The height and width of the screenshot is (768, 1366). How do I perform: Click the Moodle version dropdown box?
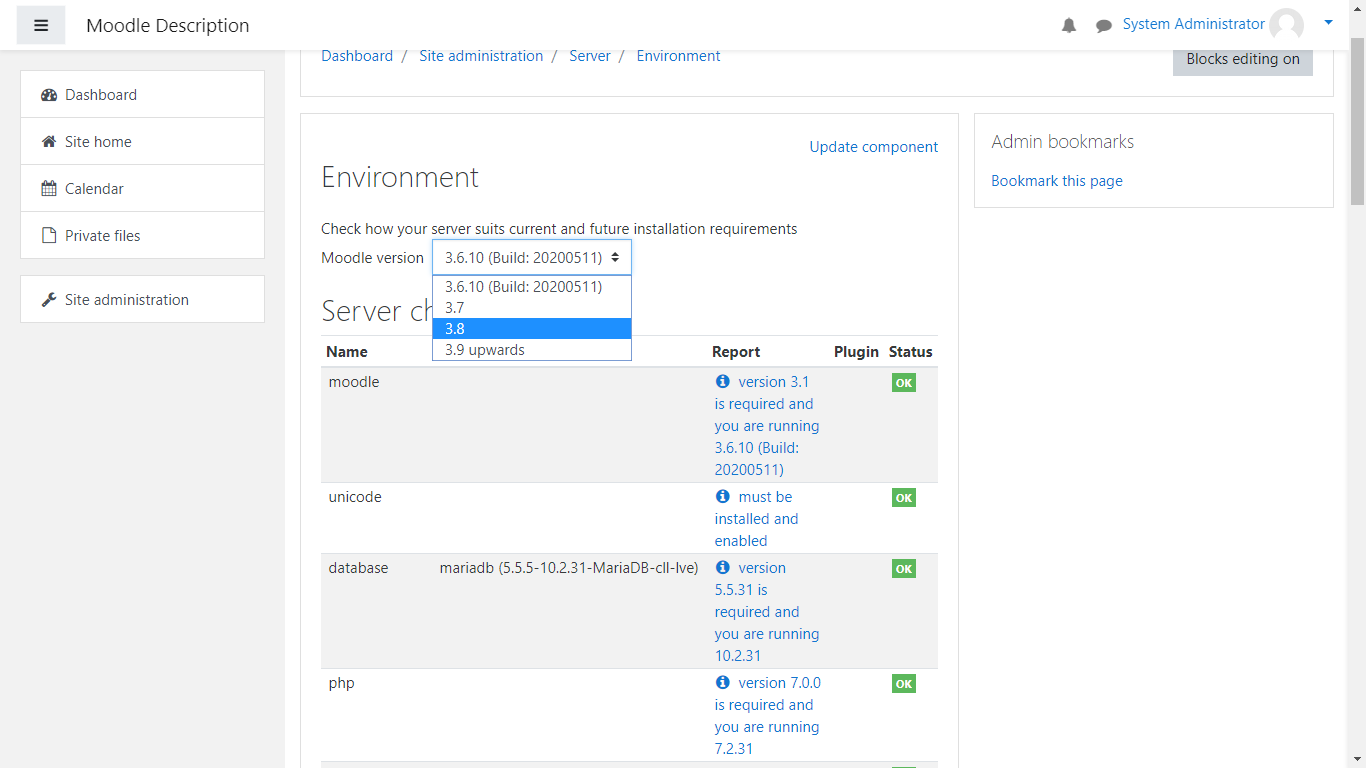point(531,258)
